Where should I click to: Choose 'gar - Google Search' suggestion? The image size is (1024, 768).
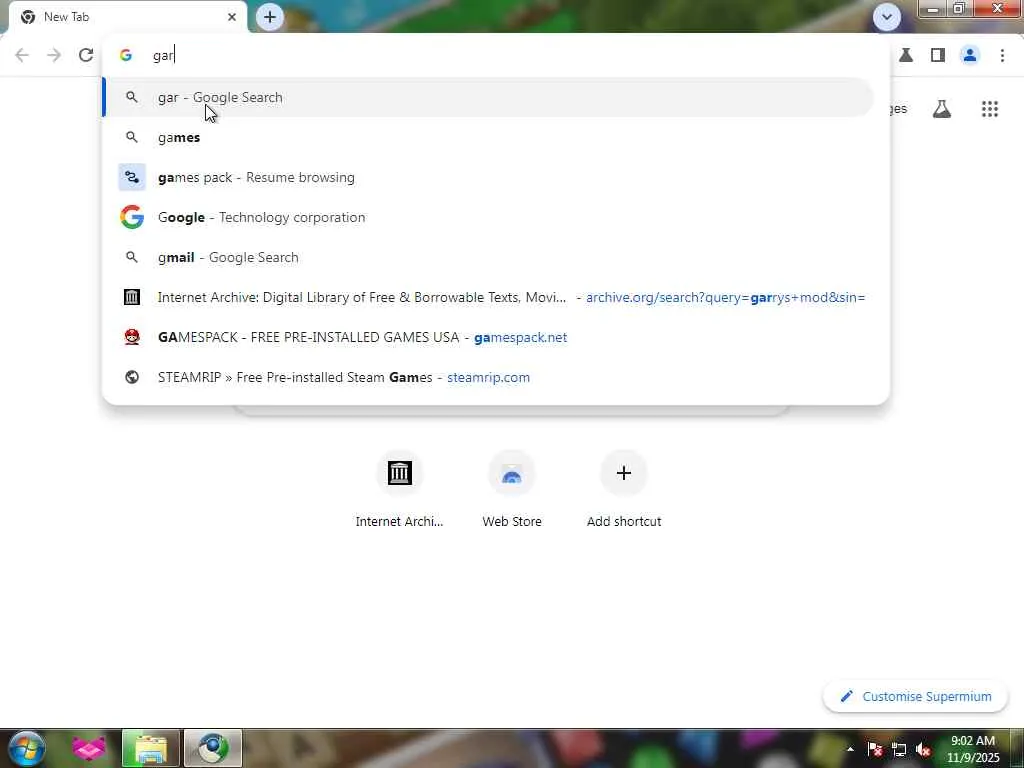(x=488, y=97)
